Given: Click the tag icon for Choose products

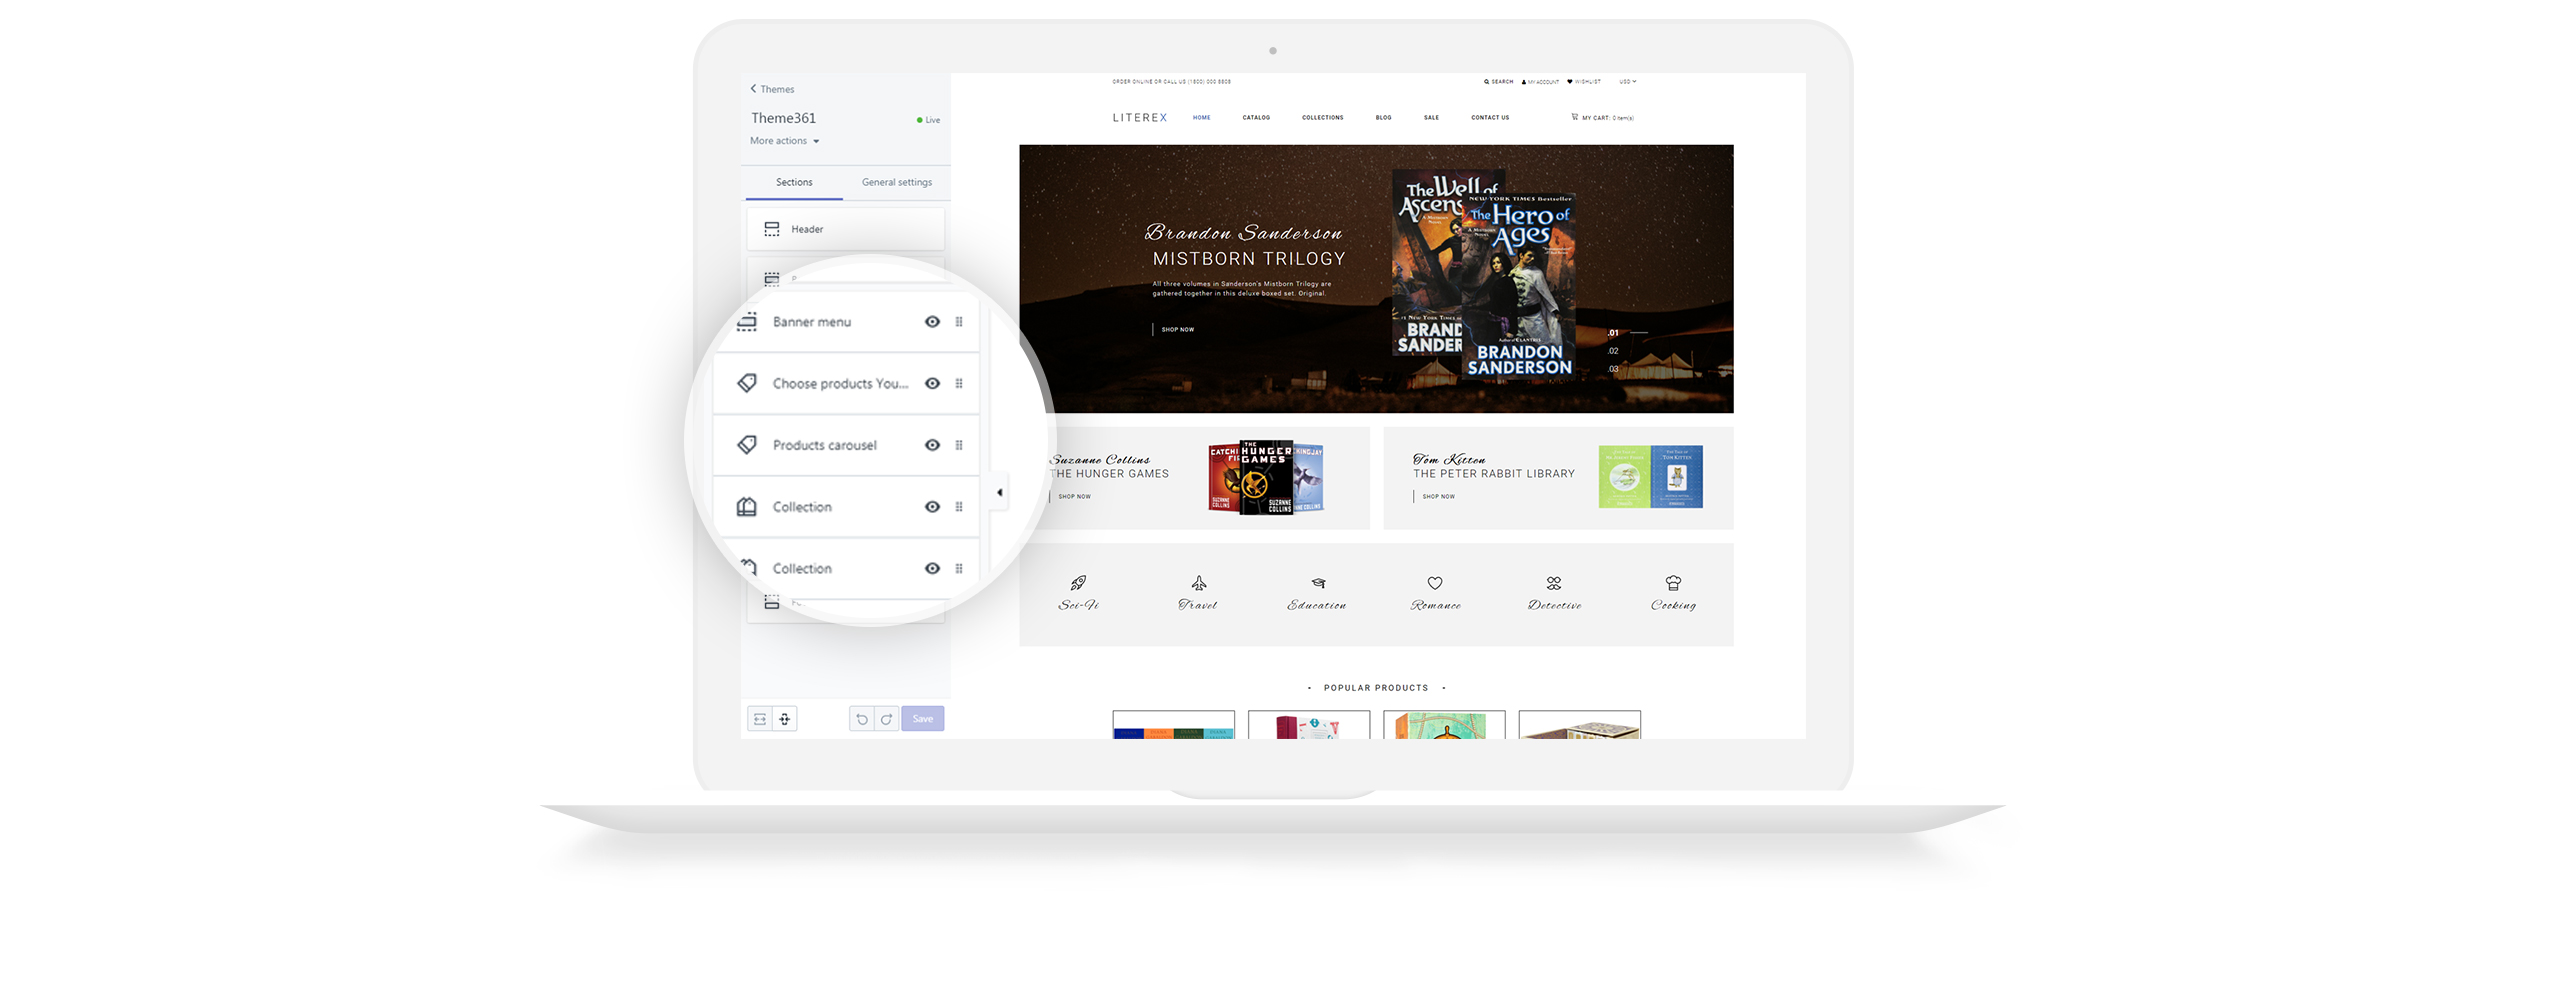Looking at the screenshot, I should (x=747, y=383).
